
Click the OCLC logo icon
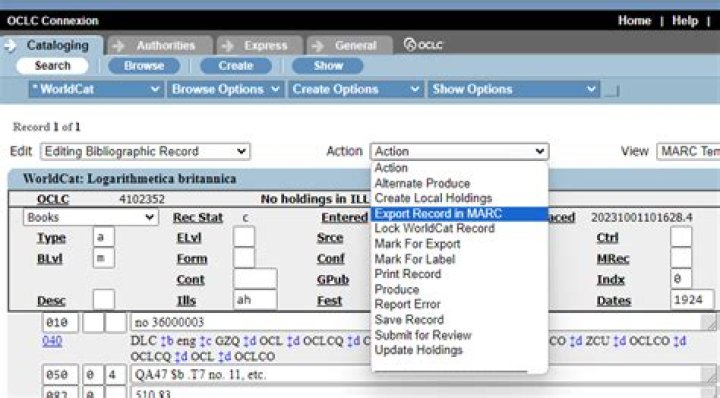point(423,45)
